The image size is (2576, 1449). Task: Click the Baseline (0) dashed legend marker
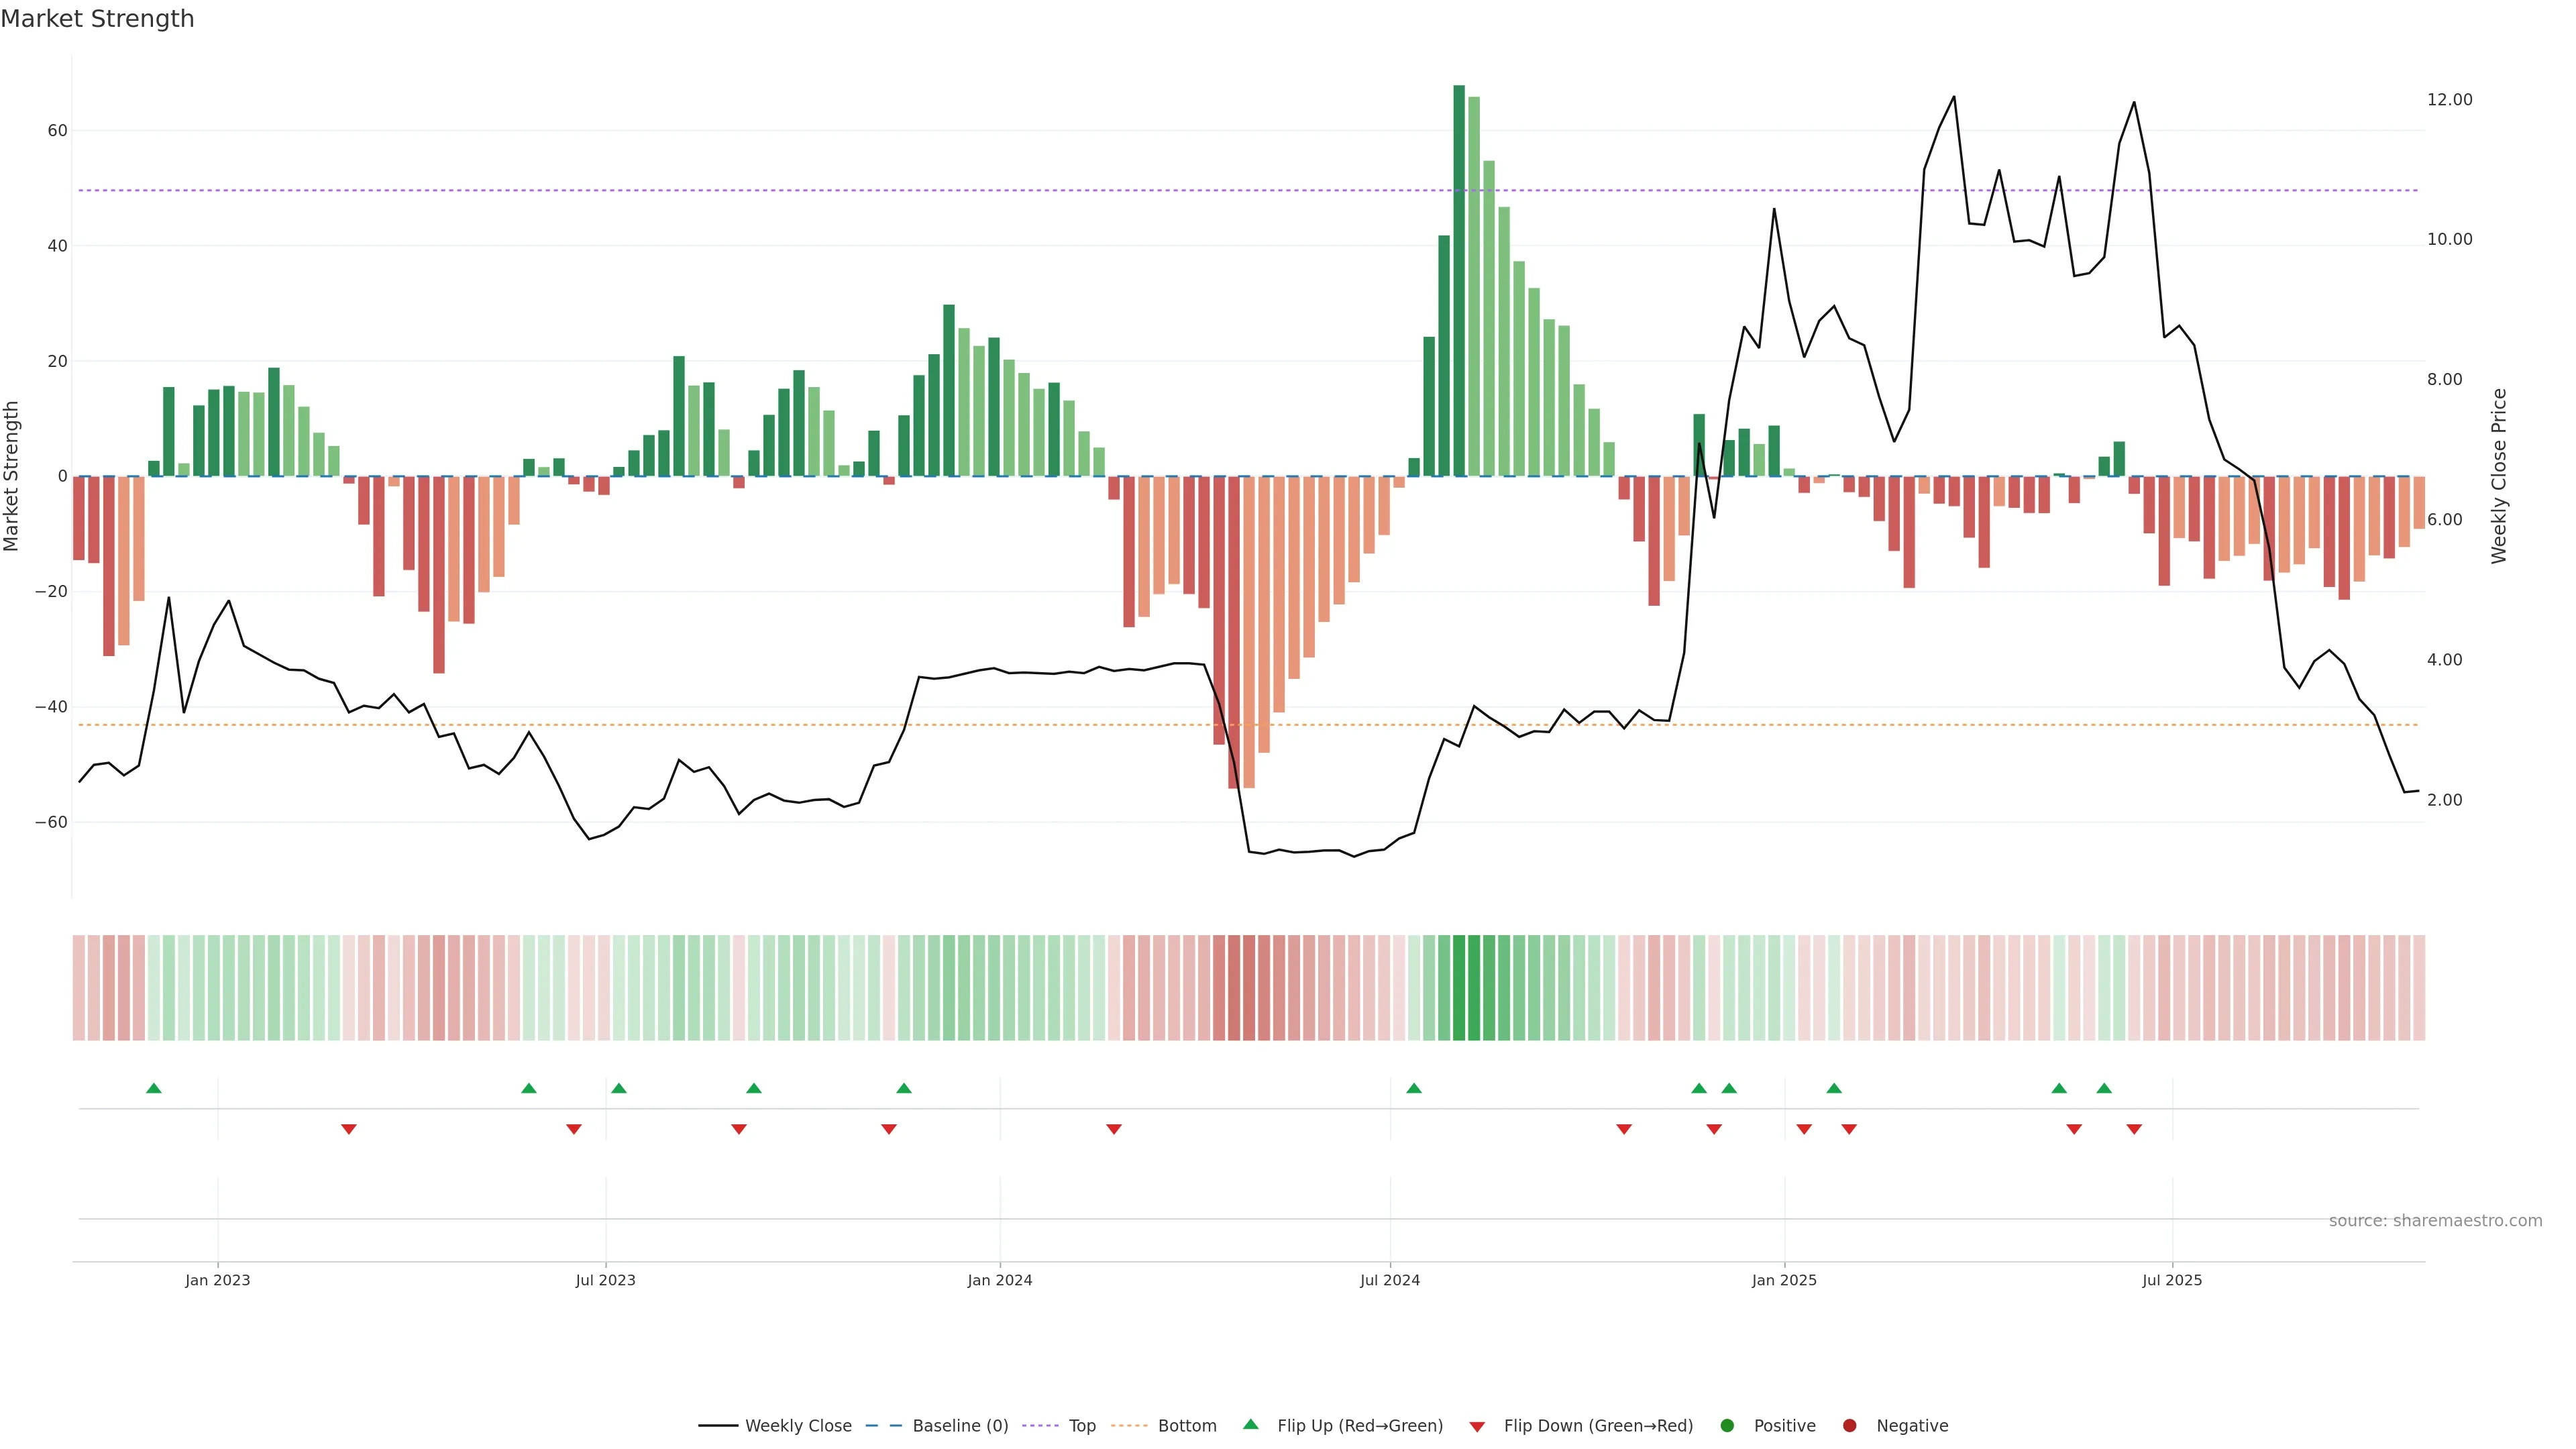pos(883,1426)
